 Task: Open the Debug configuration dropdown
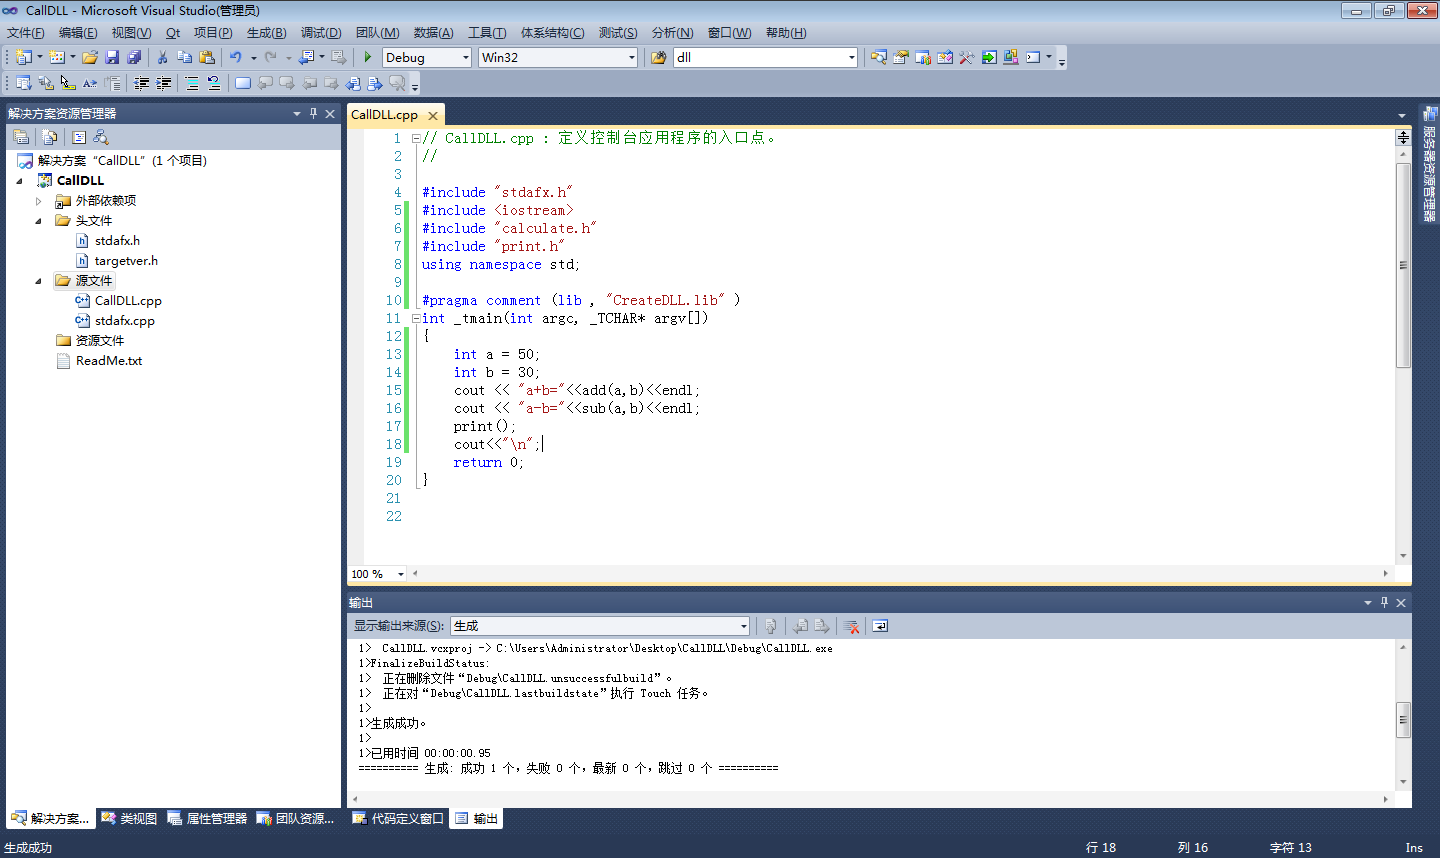pos(465,58)
